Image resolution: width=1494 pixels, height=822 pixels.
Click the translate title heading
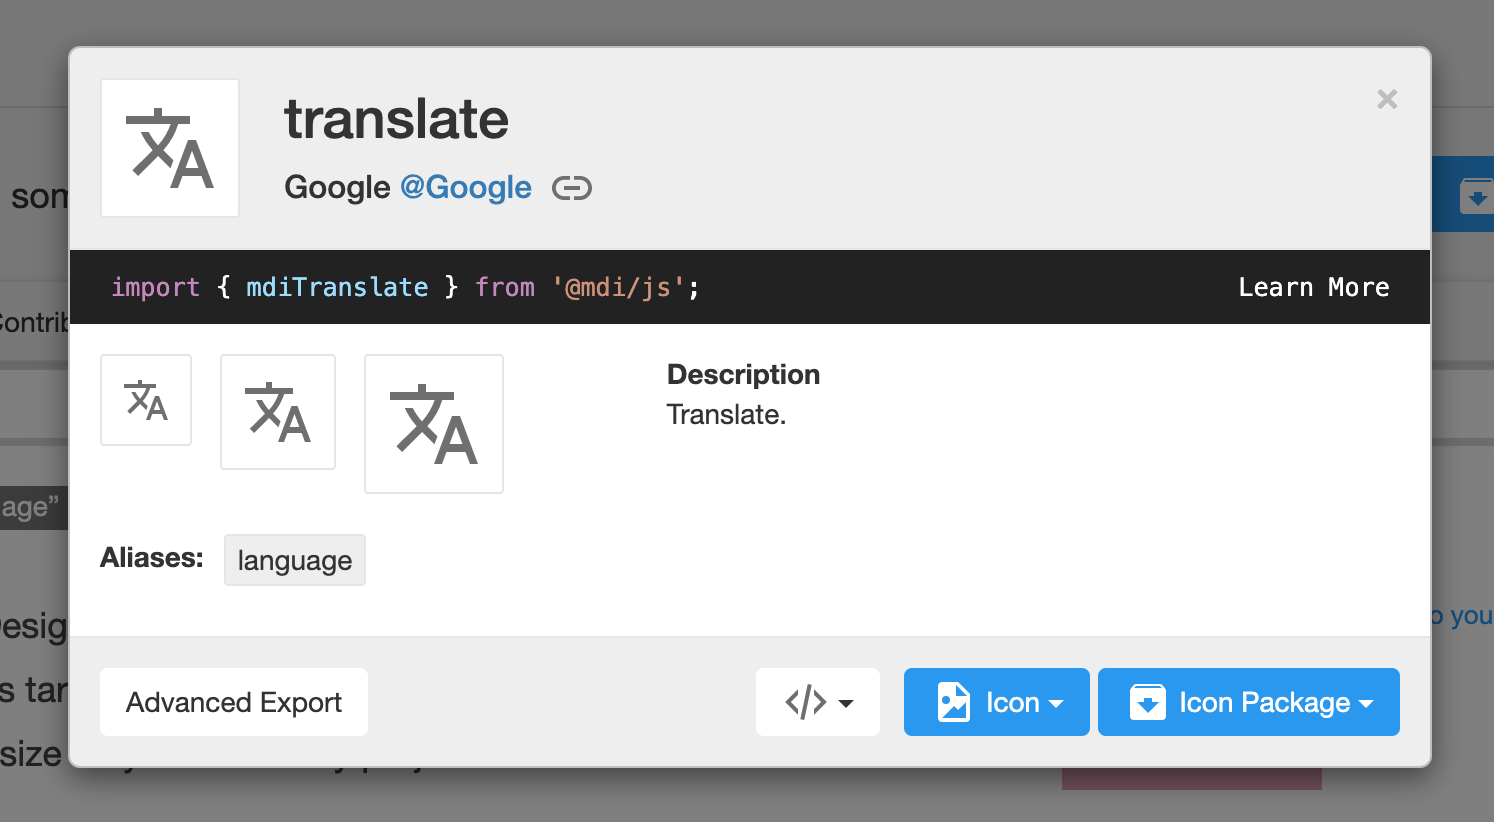tap(396, 119)
